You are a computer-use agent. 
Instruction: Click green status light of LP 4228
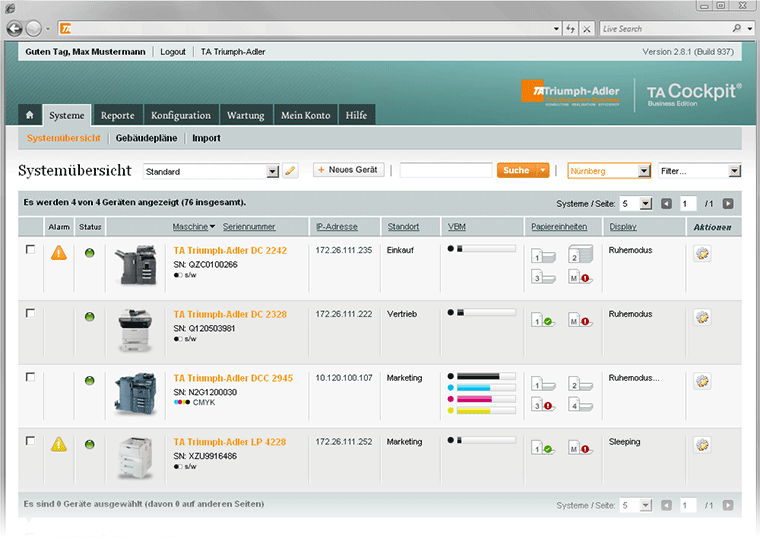[90, 444]
